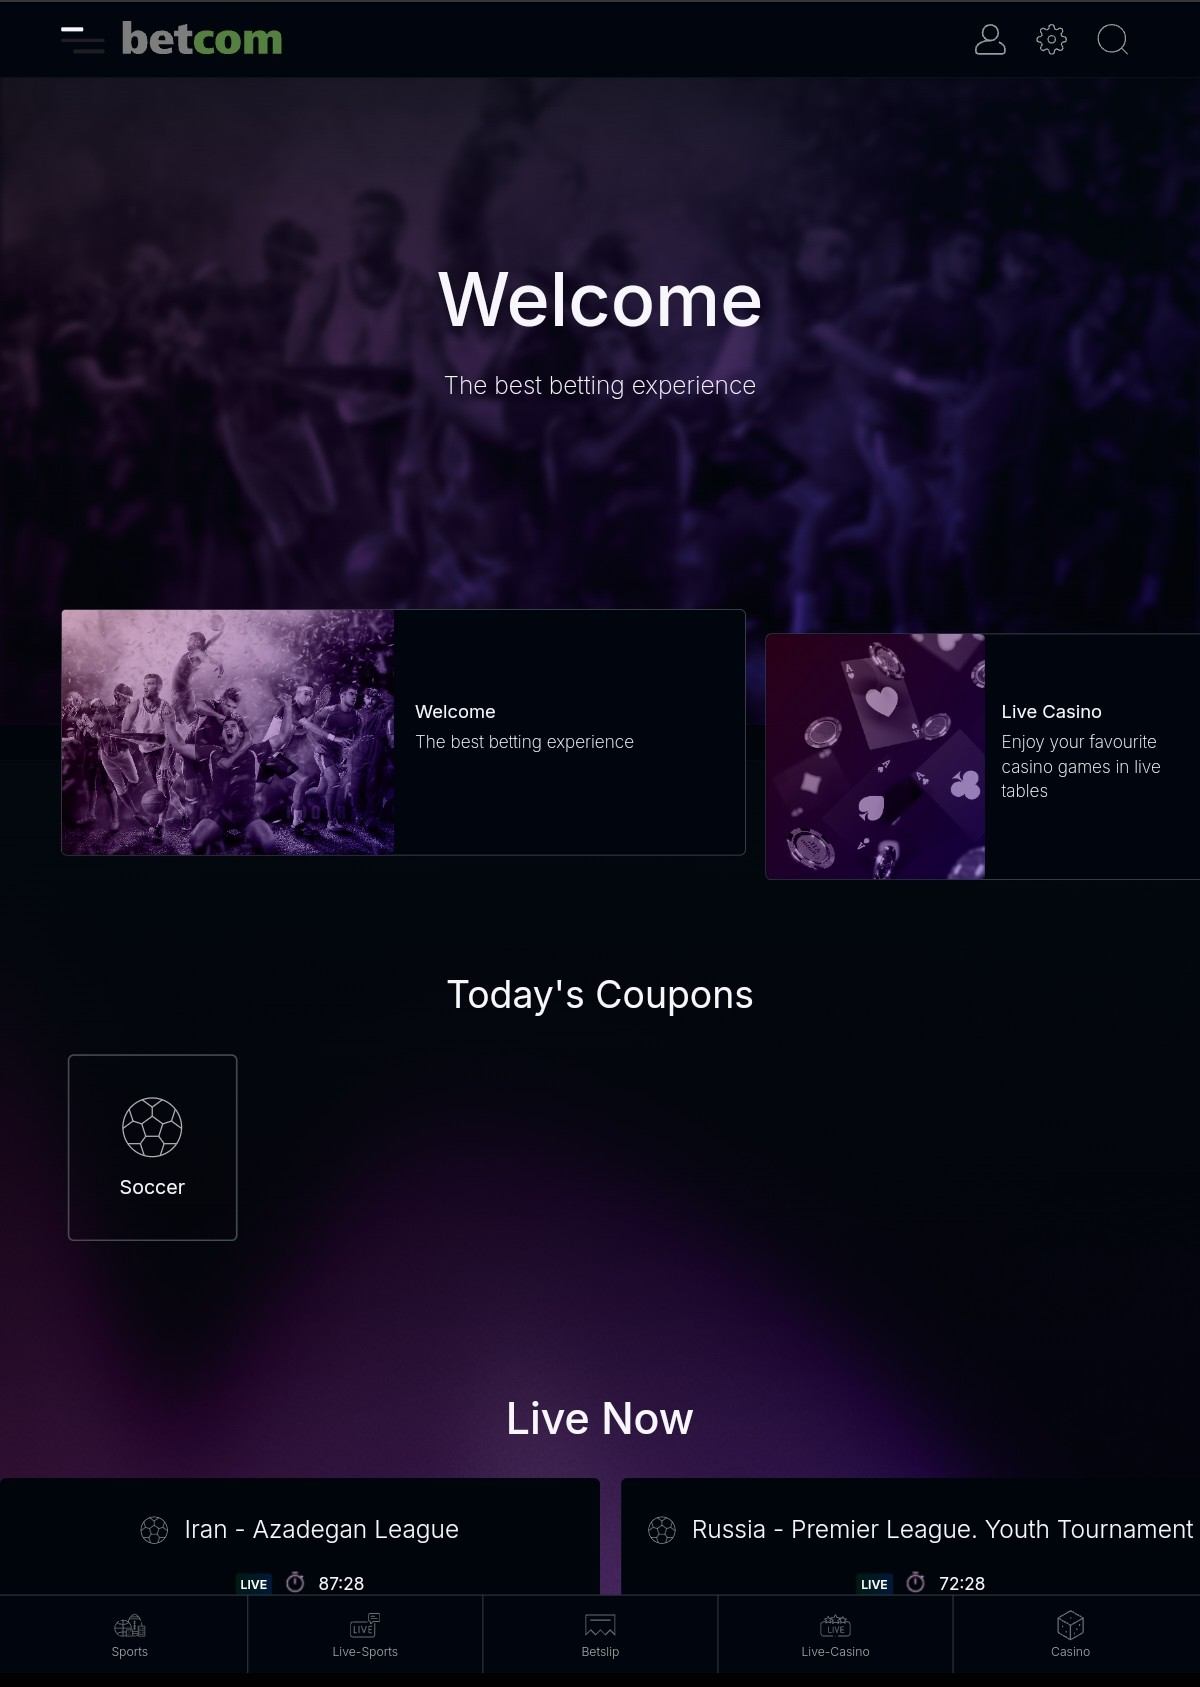Screen dimensions: 1200x1687
Task: Open the Iran - Azadegan League match
Action: point(300,1537)
